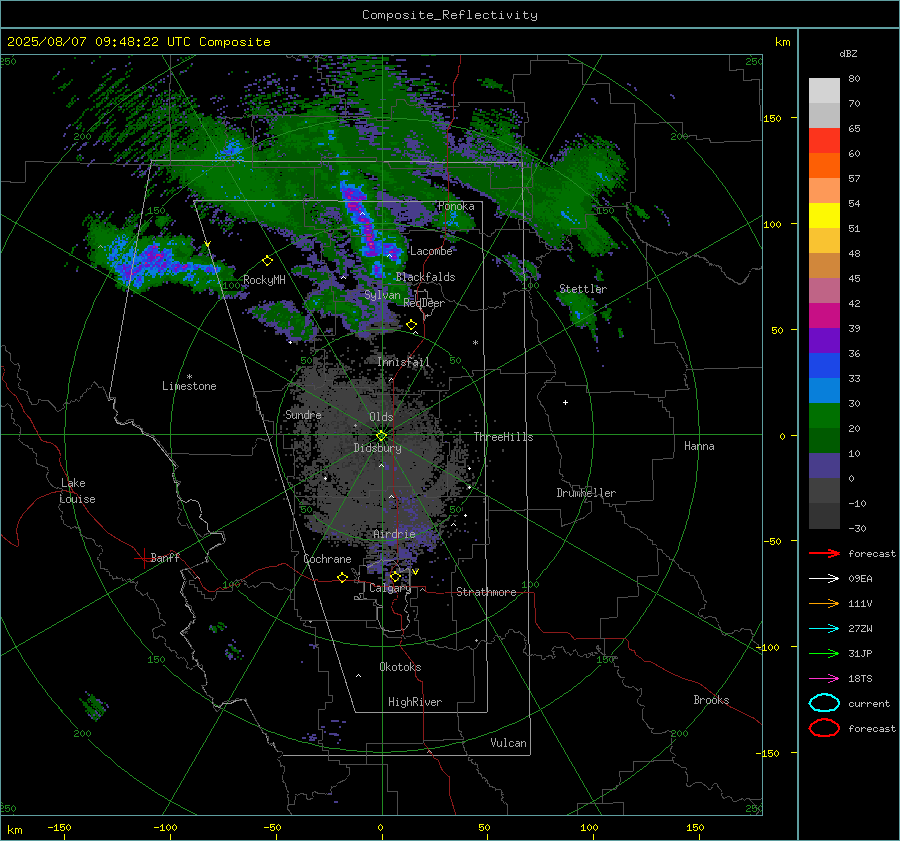900x841 pixels.
Task: Click the Lake Louise label
Action: [x=77, y=491]
